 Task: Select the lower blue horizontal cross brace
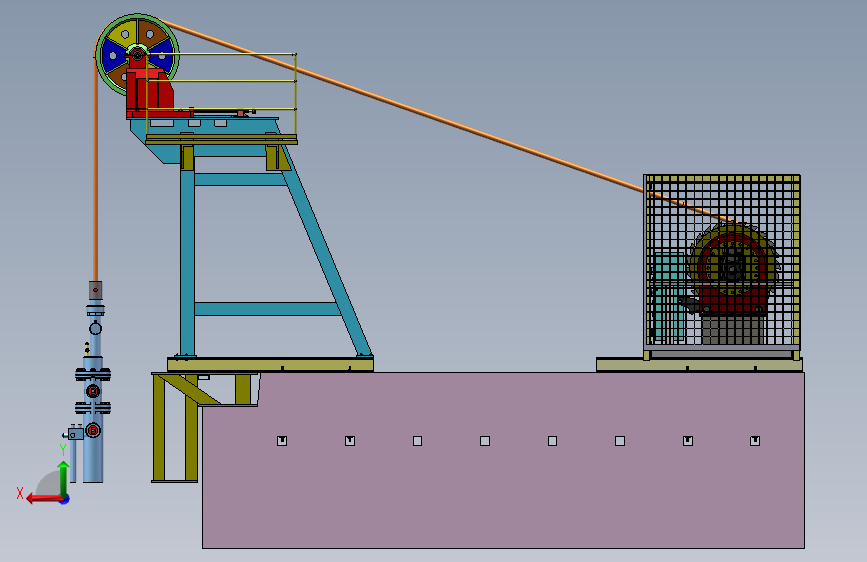point(267,309)
